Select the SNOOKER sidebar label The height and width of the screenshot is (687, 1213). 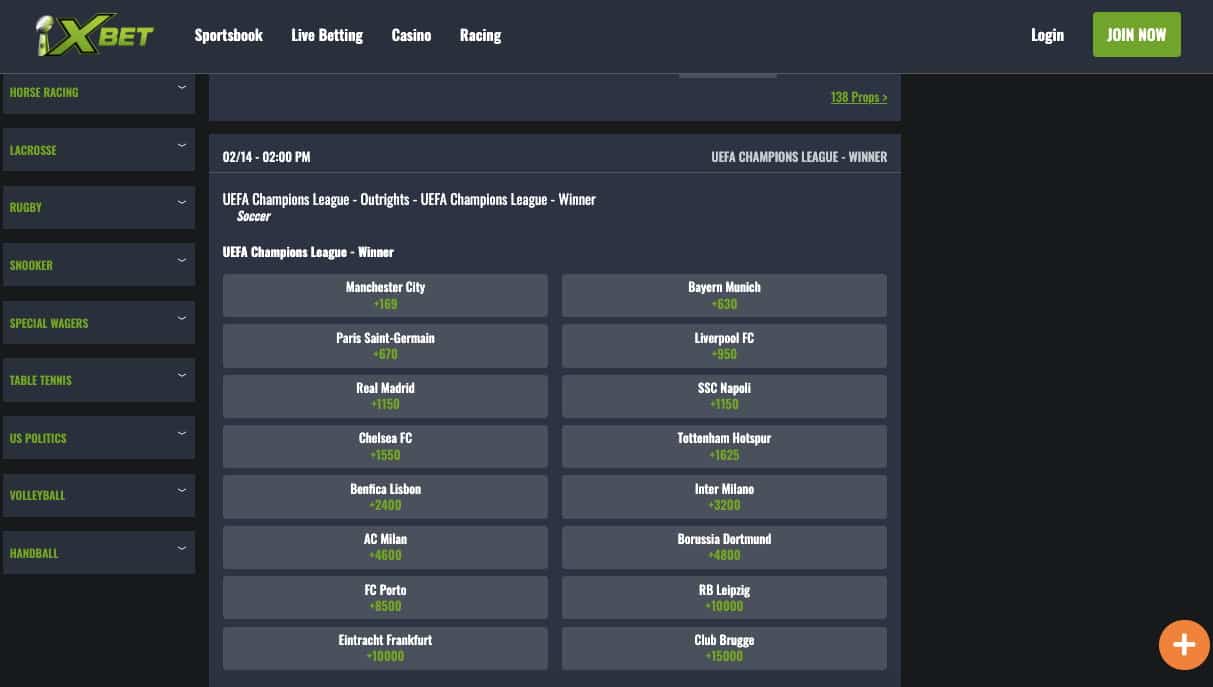31,265
